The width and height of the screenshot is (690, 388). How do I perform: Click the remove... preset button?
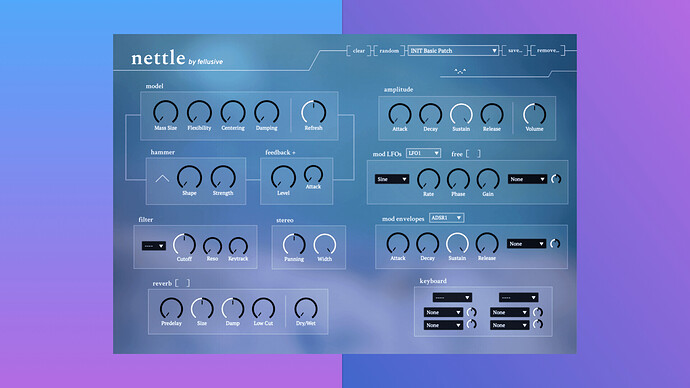click(x=548, y=51)
